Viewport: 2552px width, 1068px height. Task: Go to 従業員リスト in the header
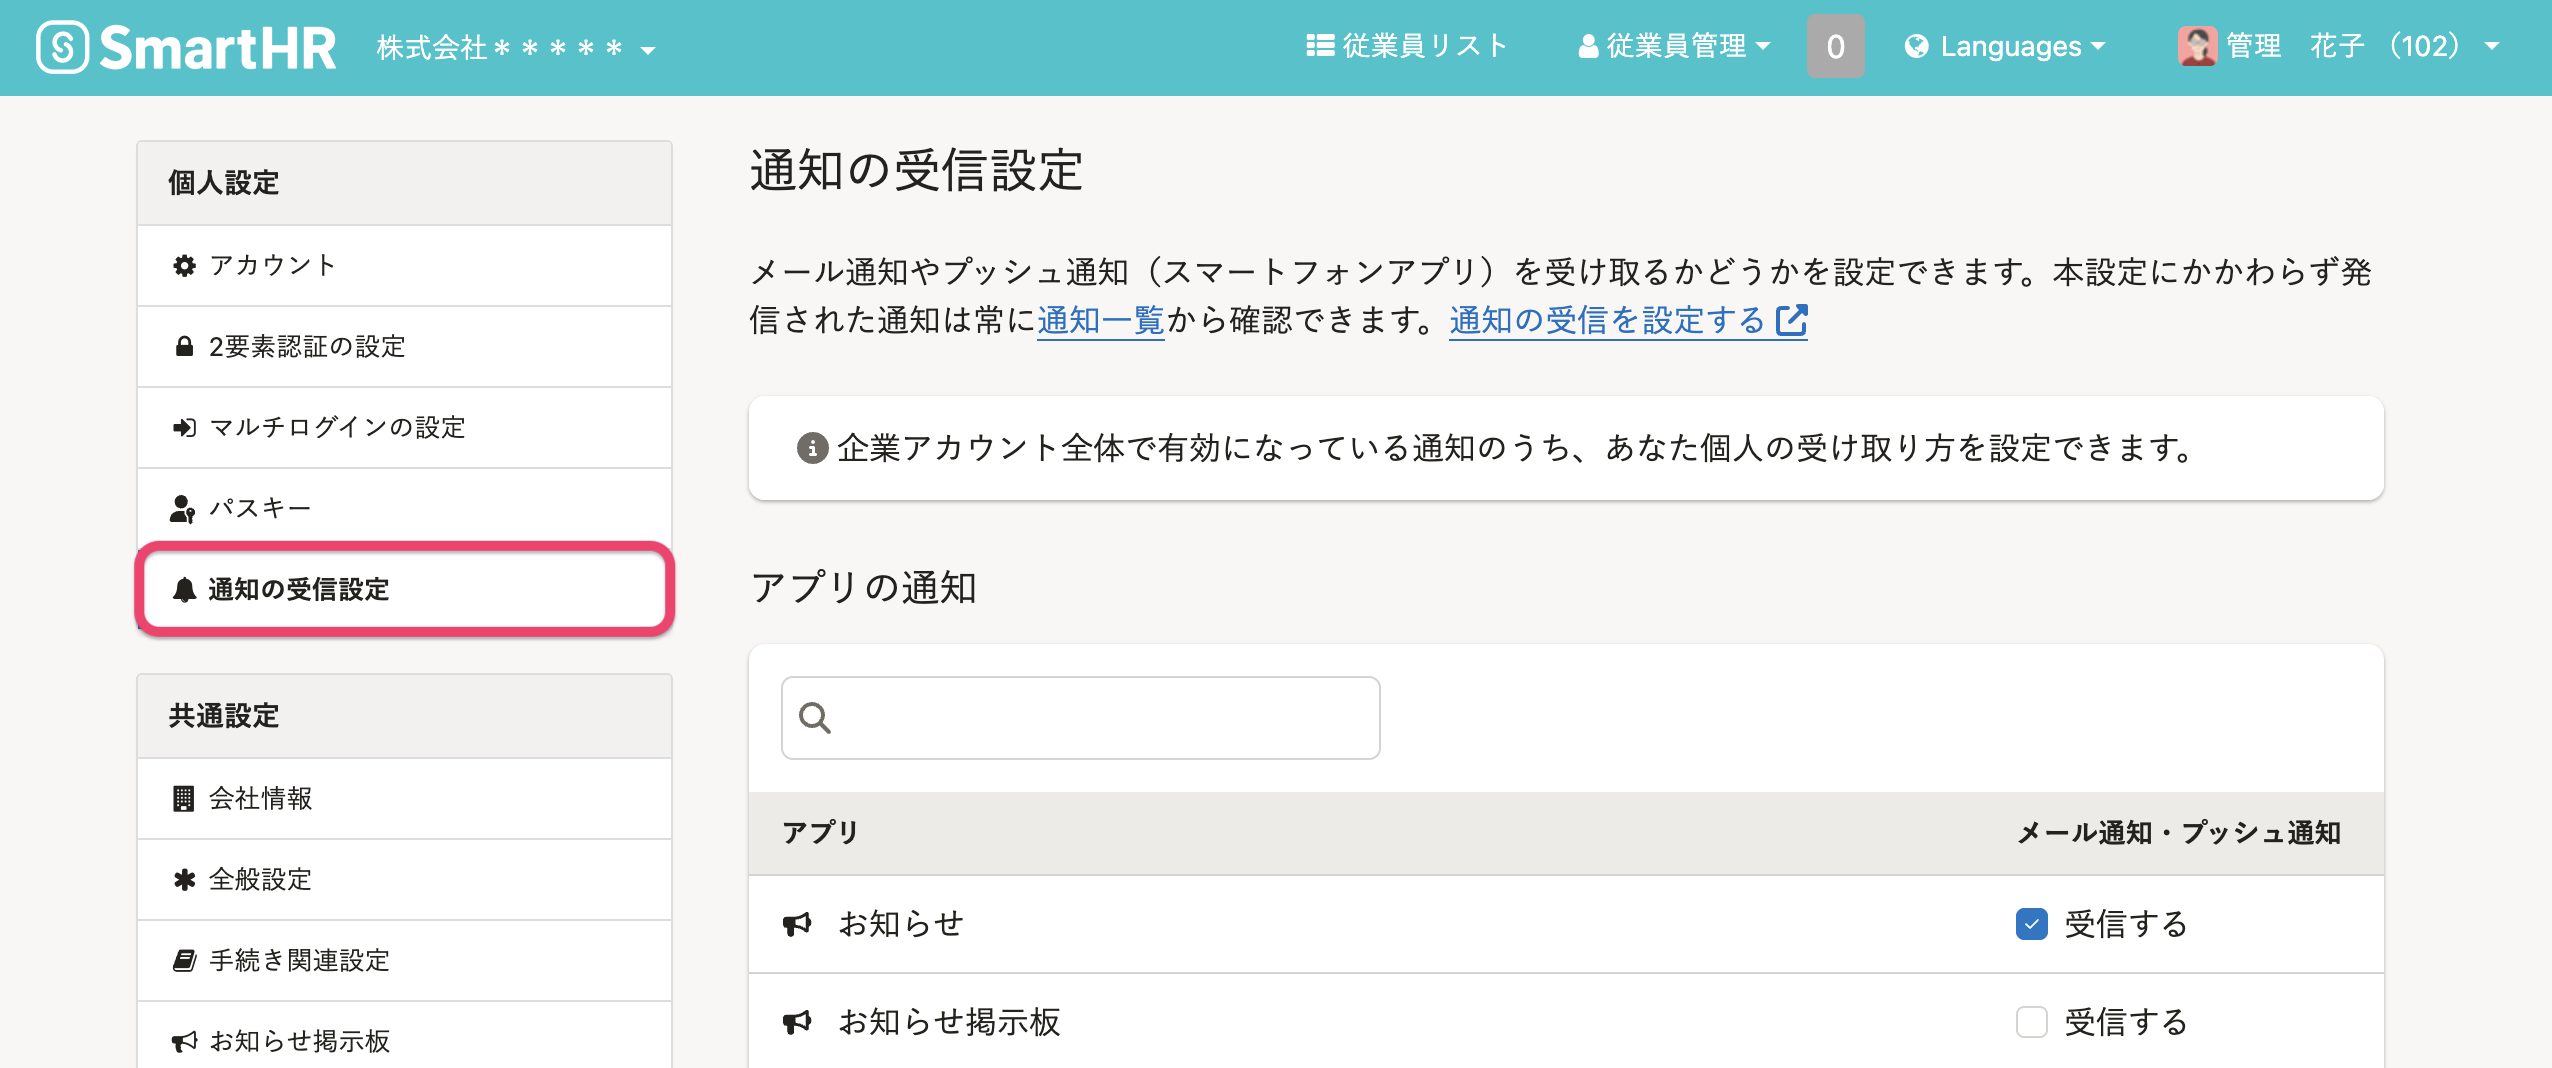click(1406, 46)
